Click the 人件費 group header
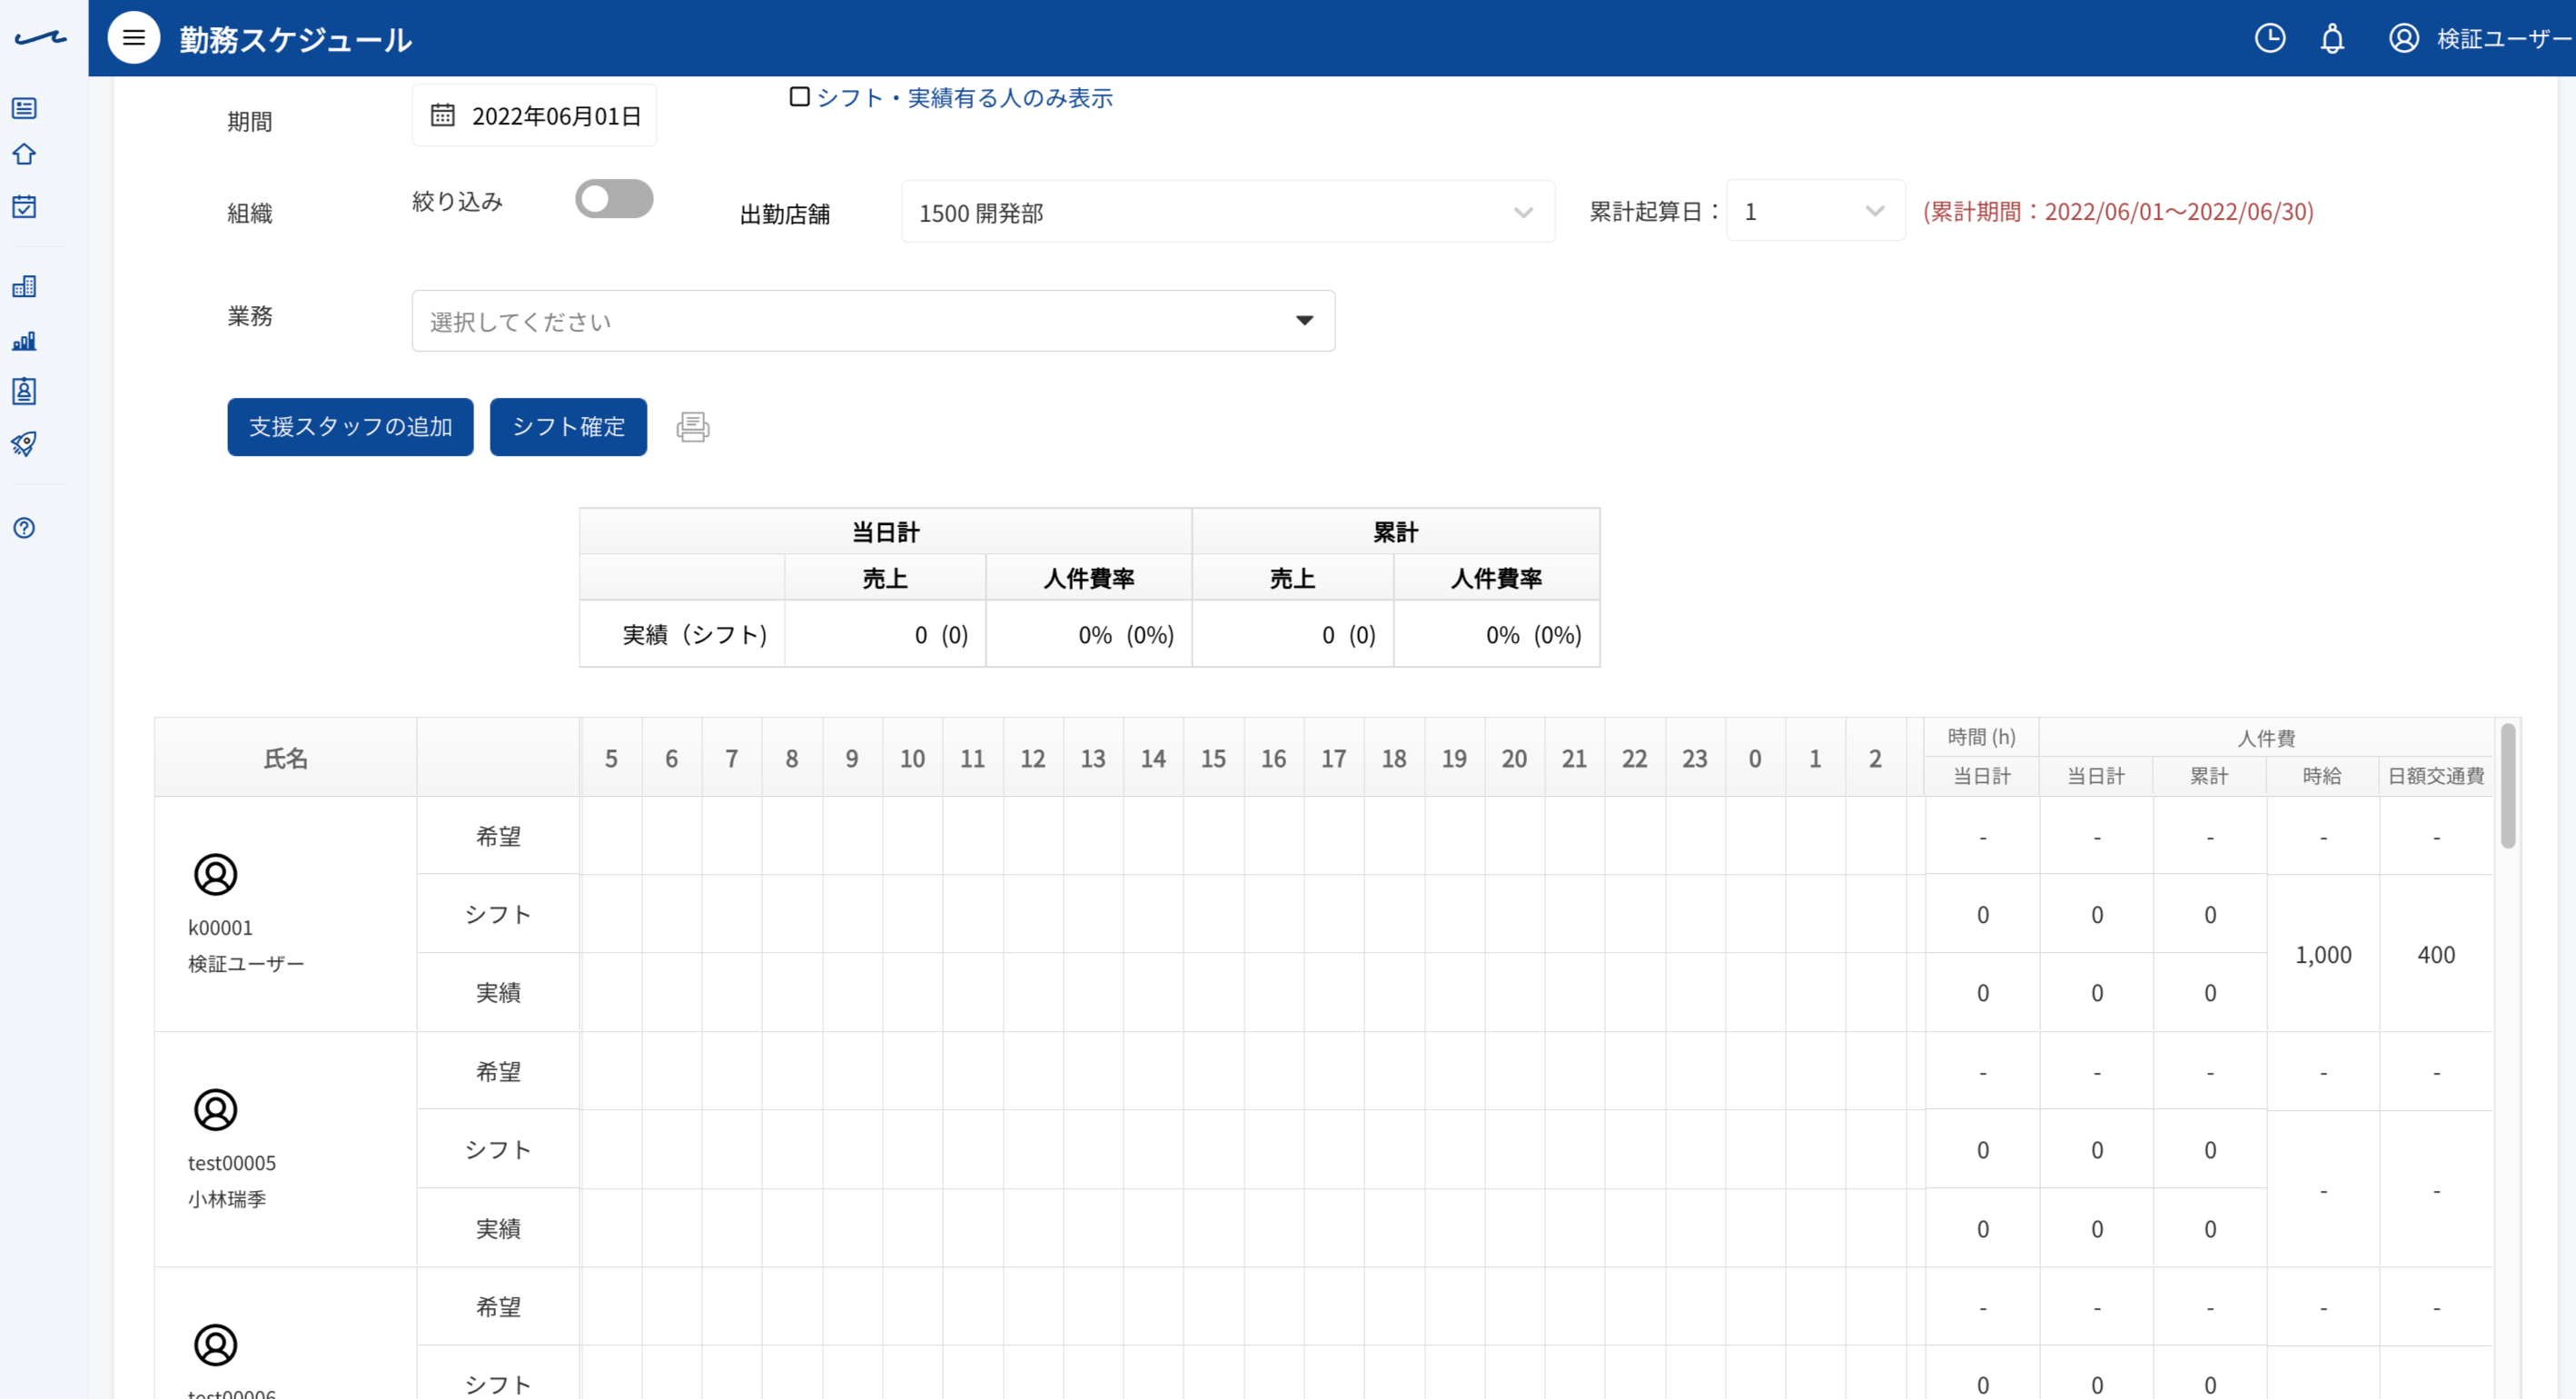Viewport: 2576px width, 1399px height. (x=2266, y=738)
